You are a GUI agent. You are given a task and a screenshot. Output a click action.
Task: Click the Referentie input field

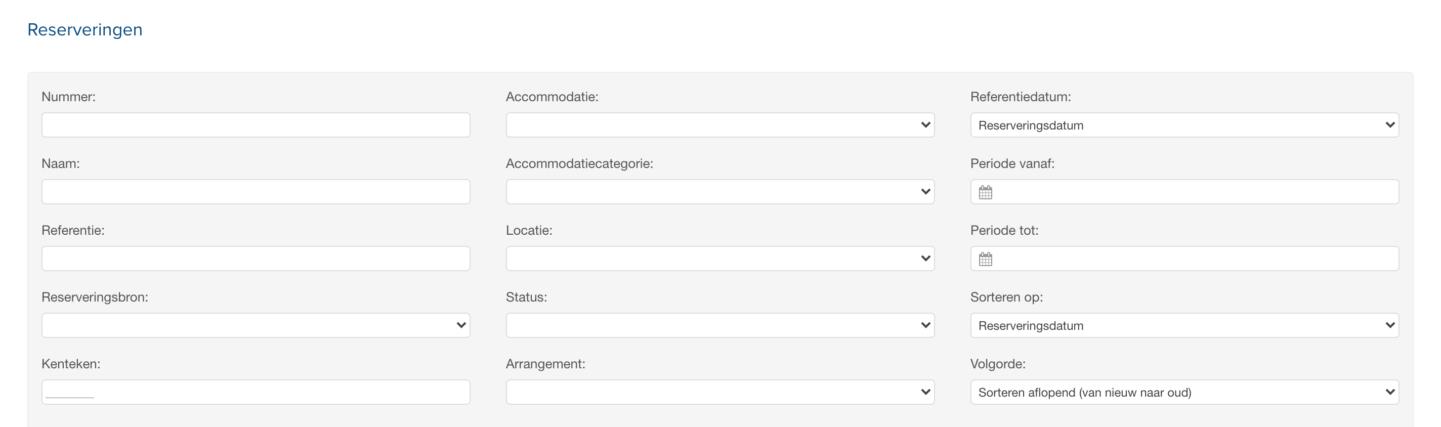[255, 259]
